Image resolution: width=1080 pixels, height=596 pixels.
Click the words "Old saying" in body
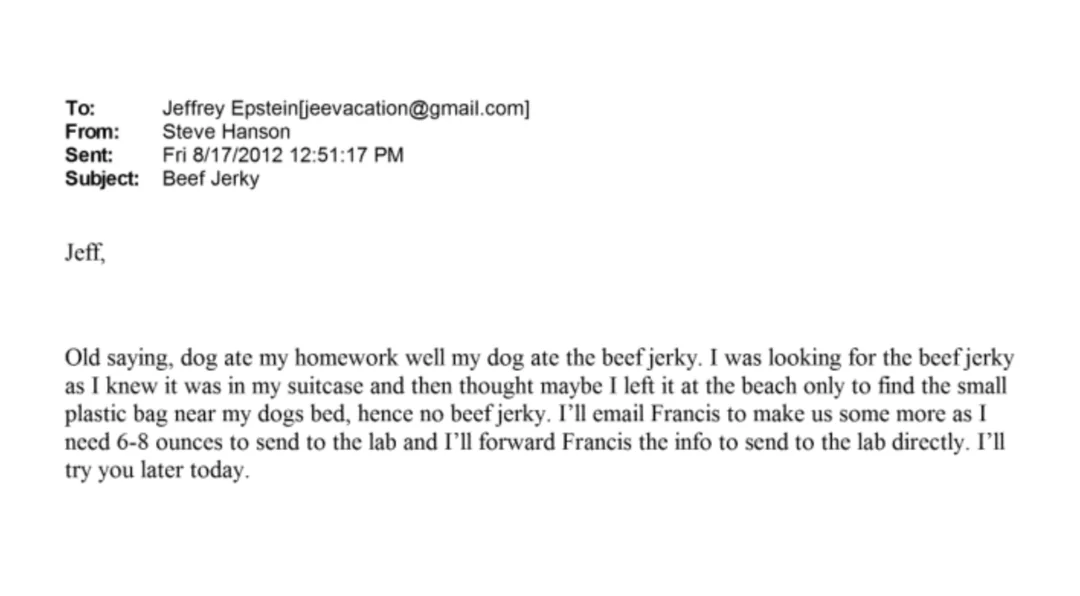pos(117,358)
